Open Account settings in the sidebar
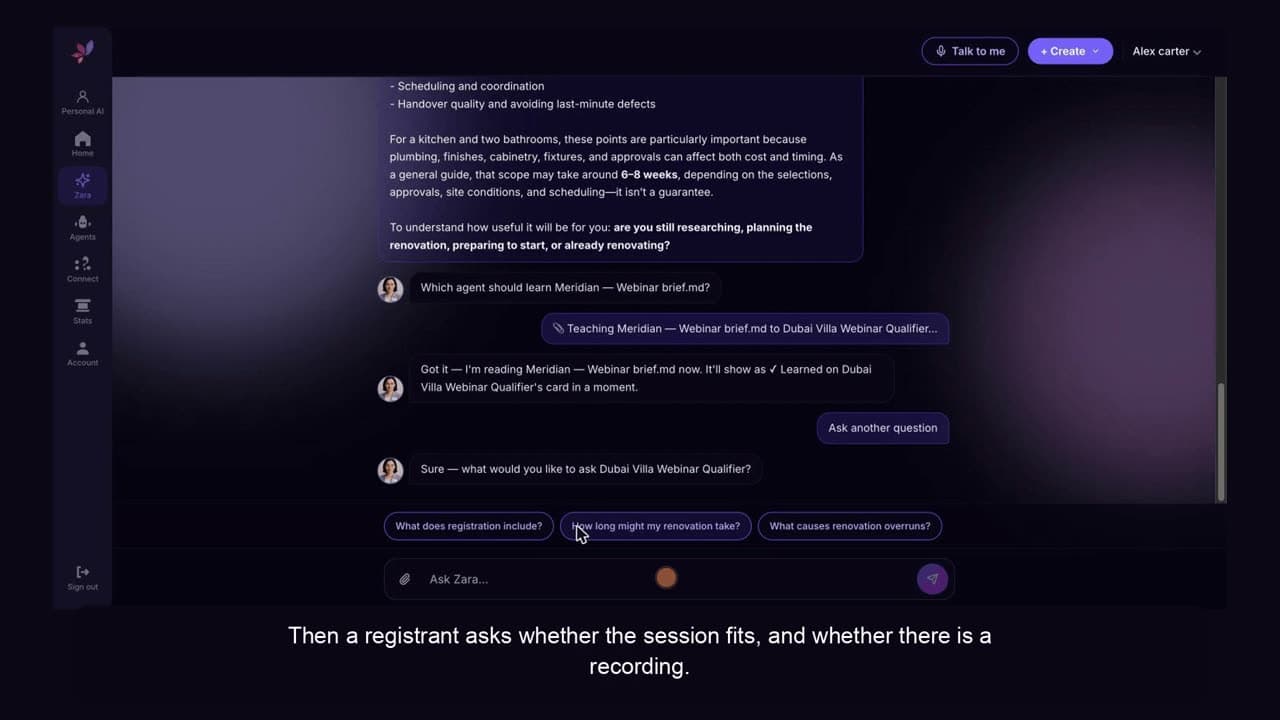Viewport: 1280px width, 720px height. pos(82,353)
